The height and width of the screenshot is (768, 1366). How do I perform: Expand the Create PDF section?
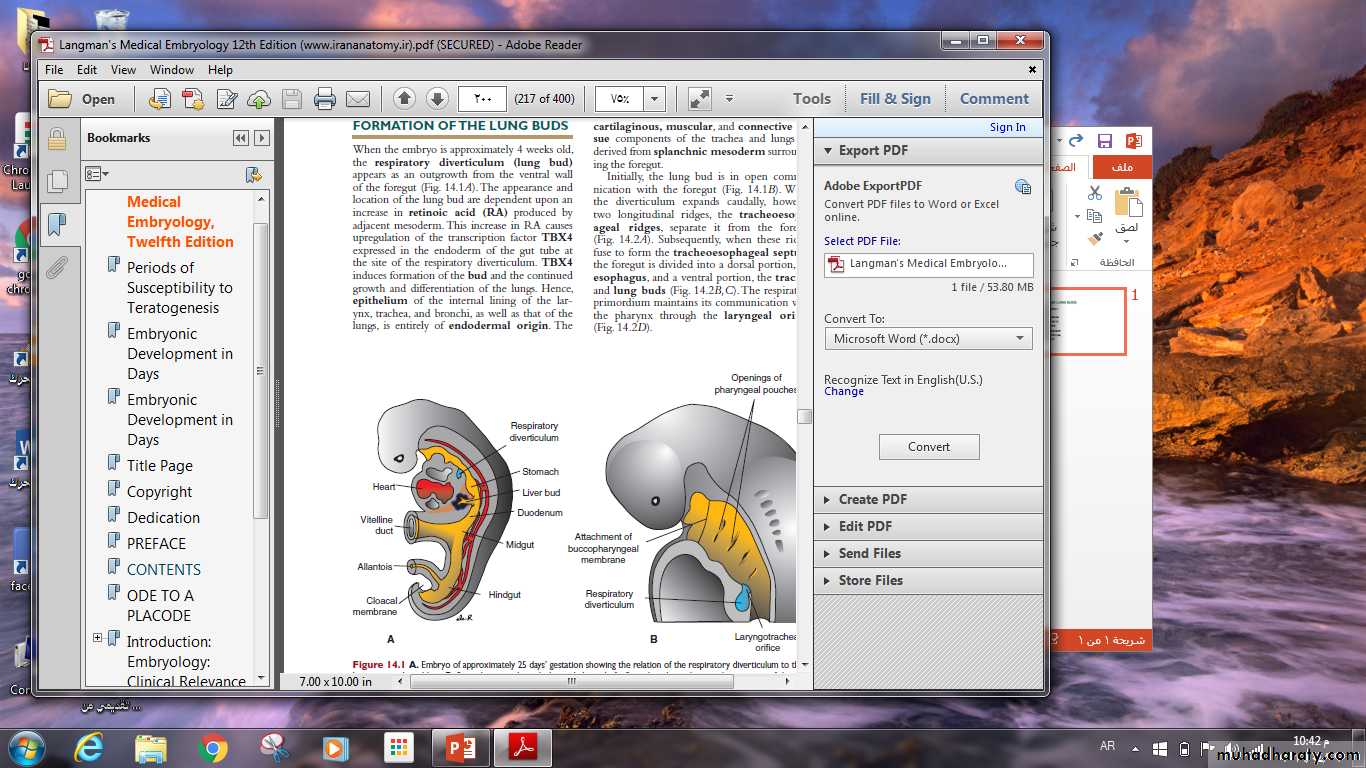872,499
